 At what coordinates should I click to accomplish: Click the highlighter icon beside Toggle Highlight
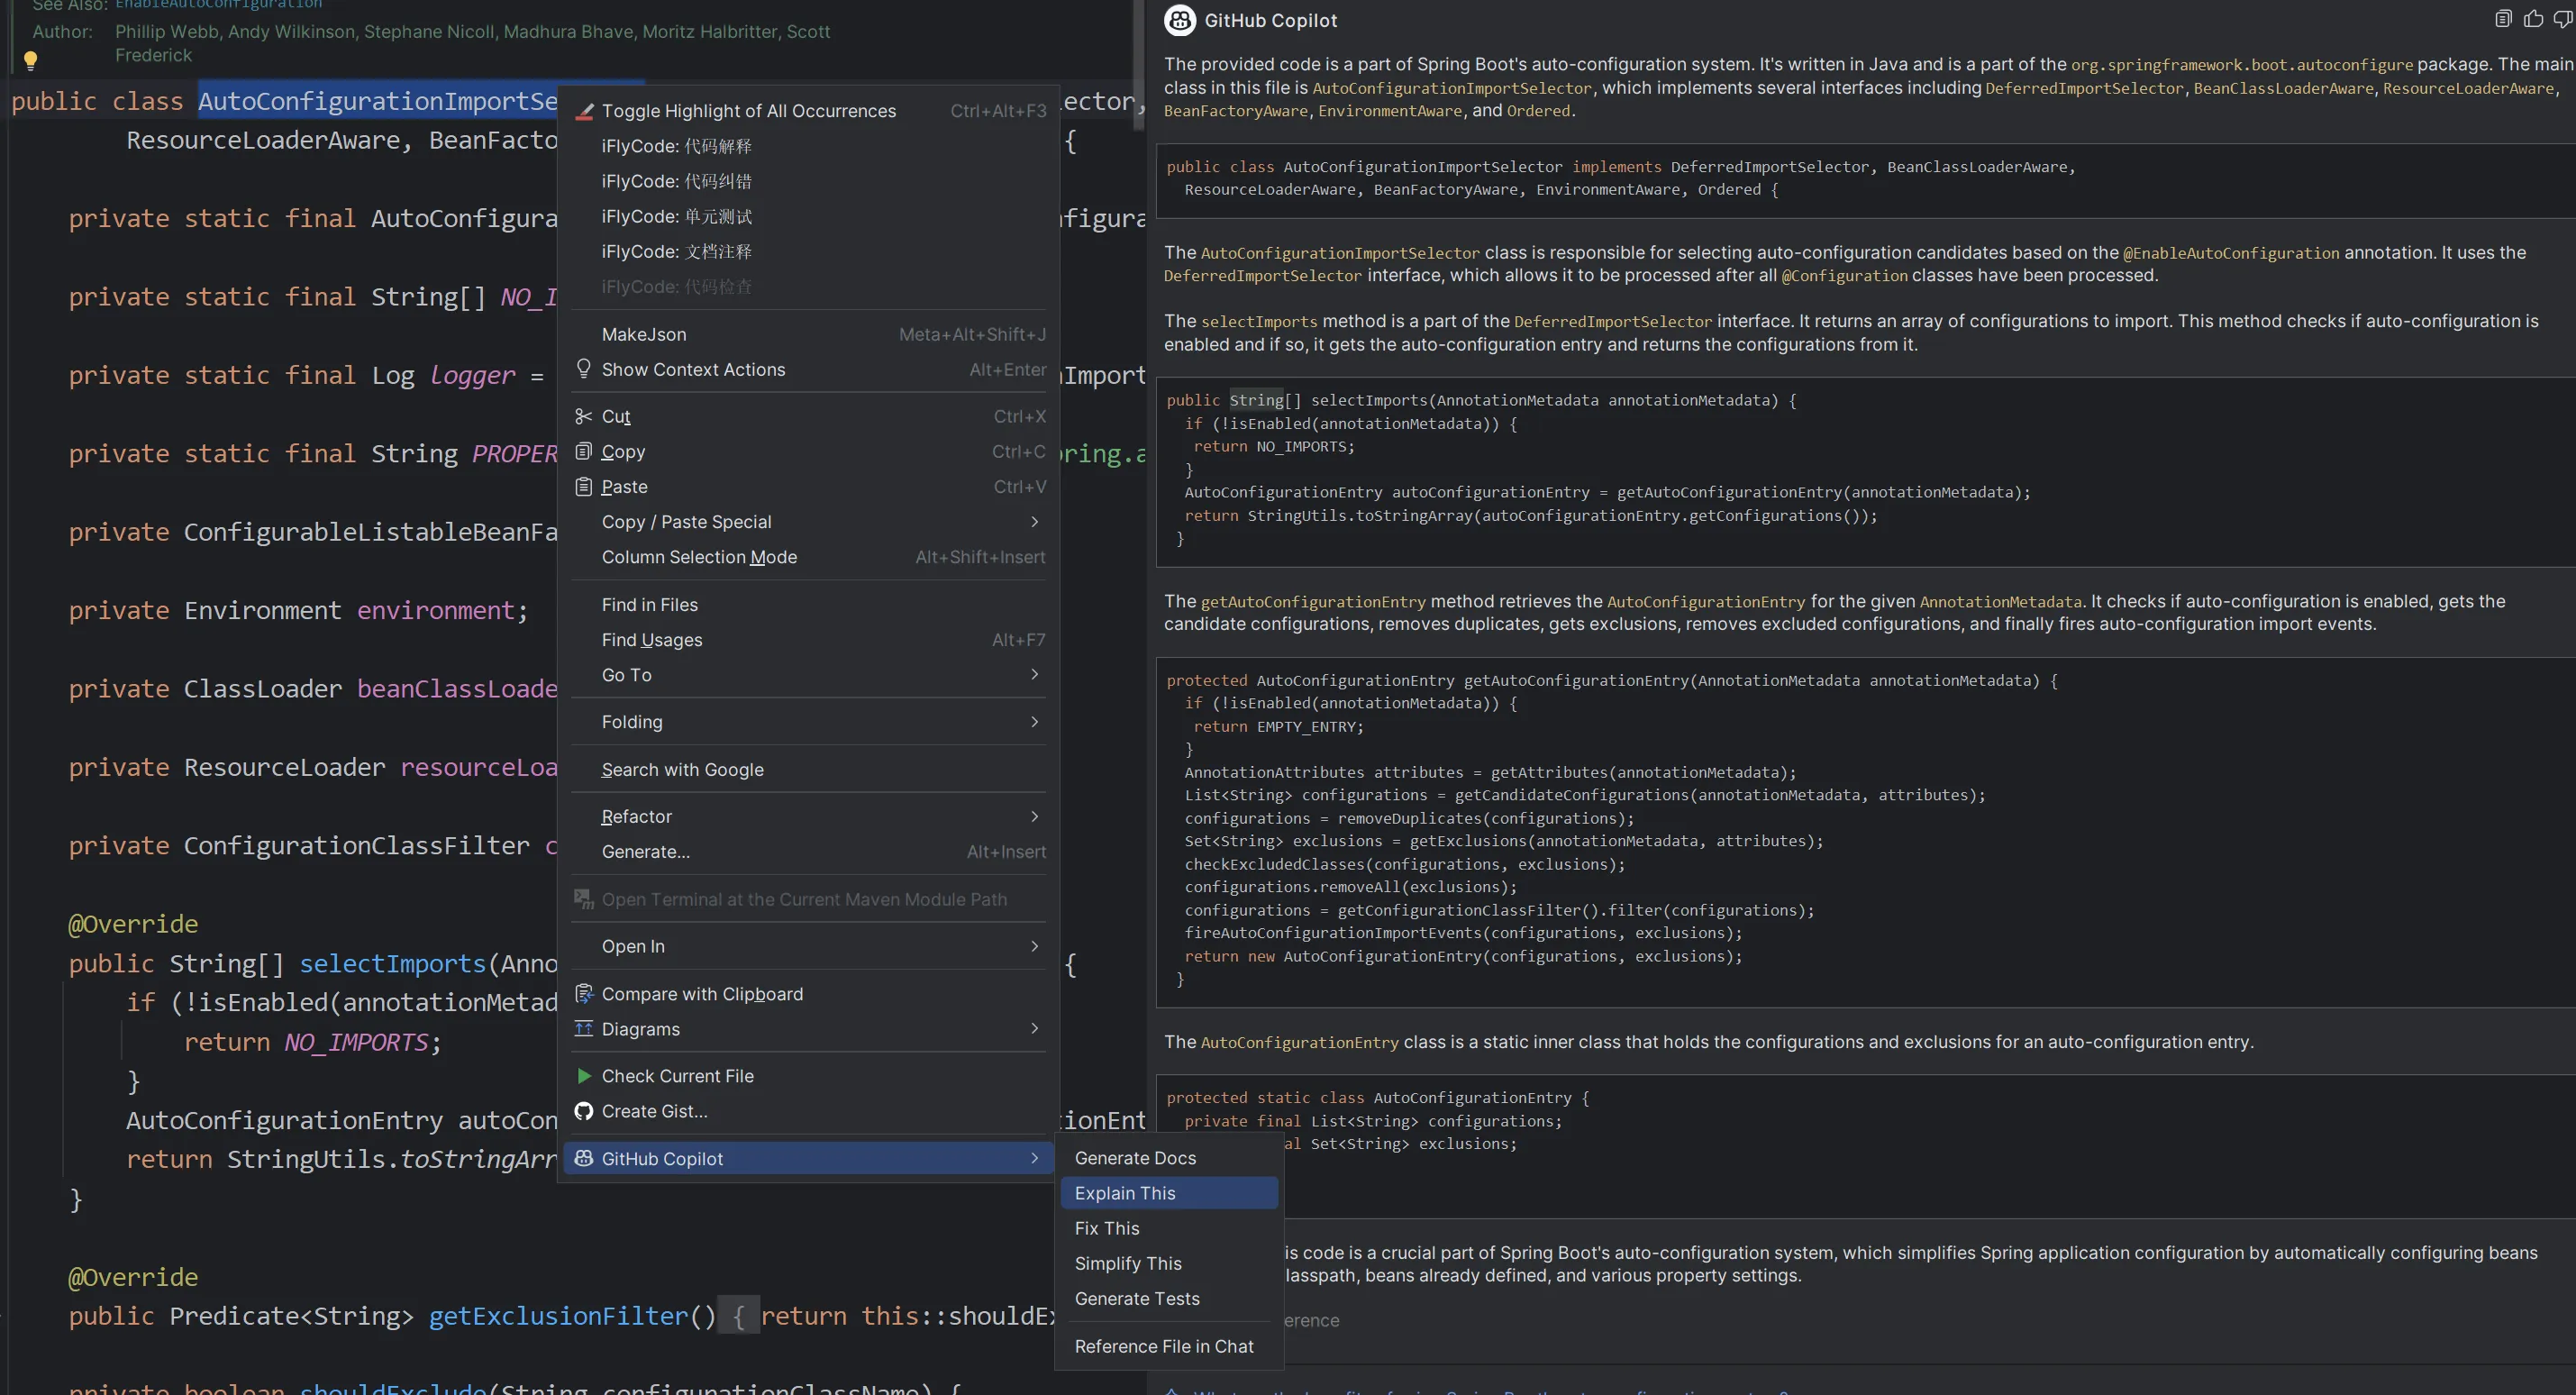point(584,111)
